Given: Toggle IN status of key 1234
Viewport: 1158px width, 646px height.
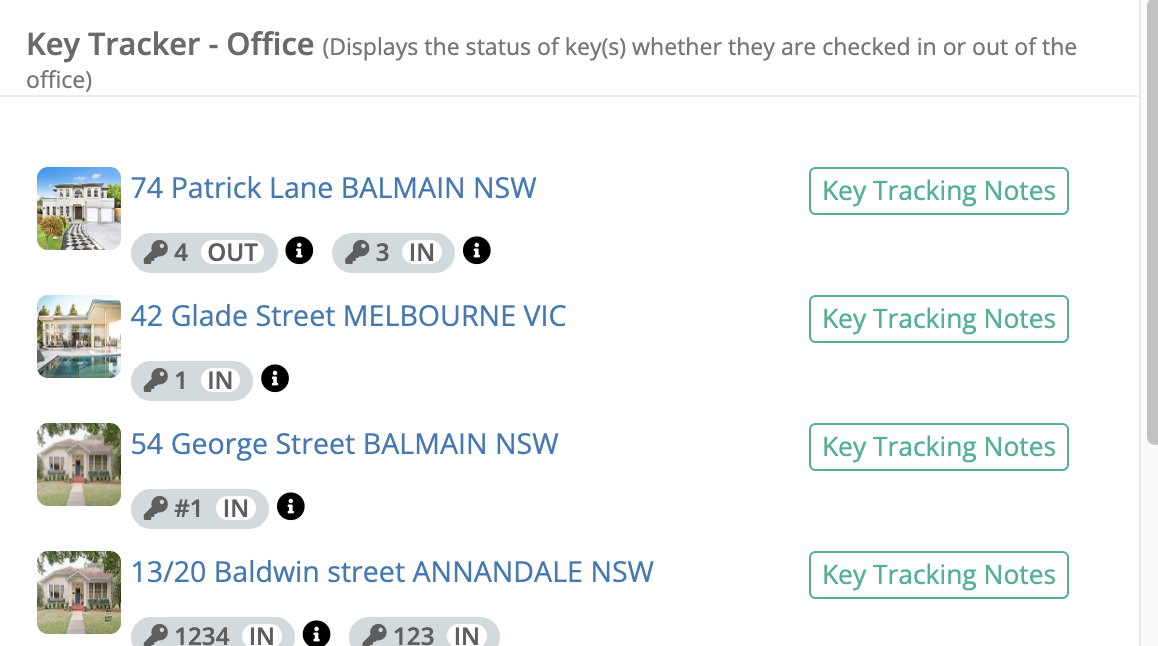Looking at the screenshot, I should 261,635.
